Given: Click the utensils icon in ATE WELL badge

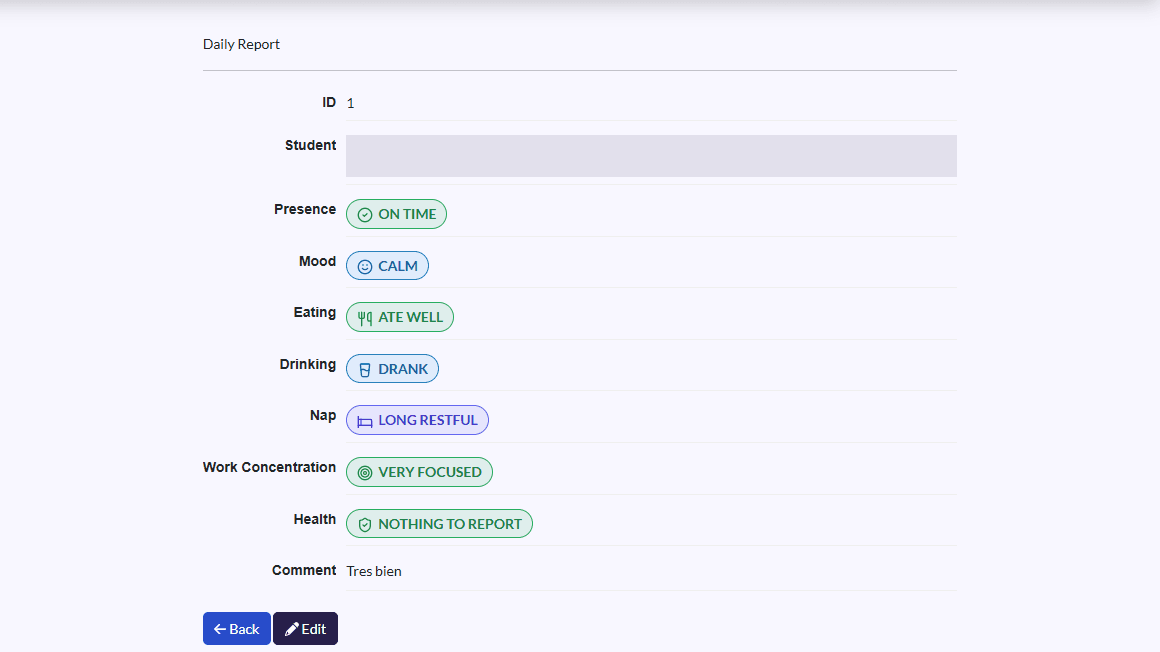Looking at the screenshot, I should coord(365,318).
